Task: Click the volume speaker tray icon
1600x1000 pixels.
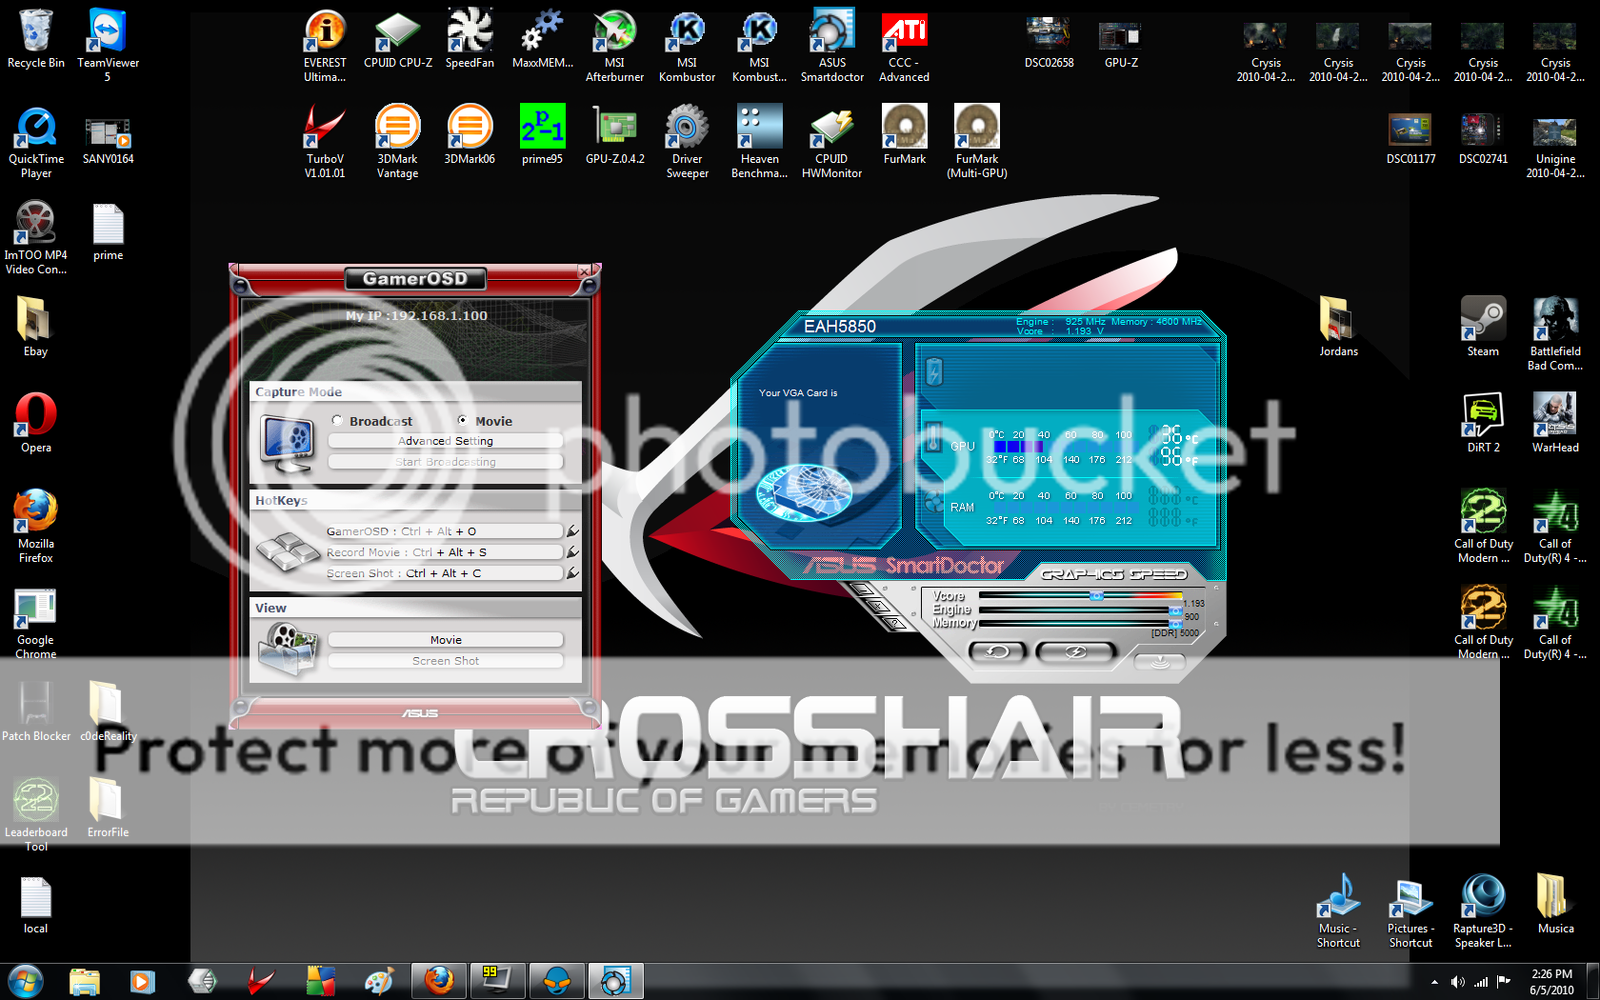Action: tap(1457, 983)
